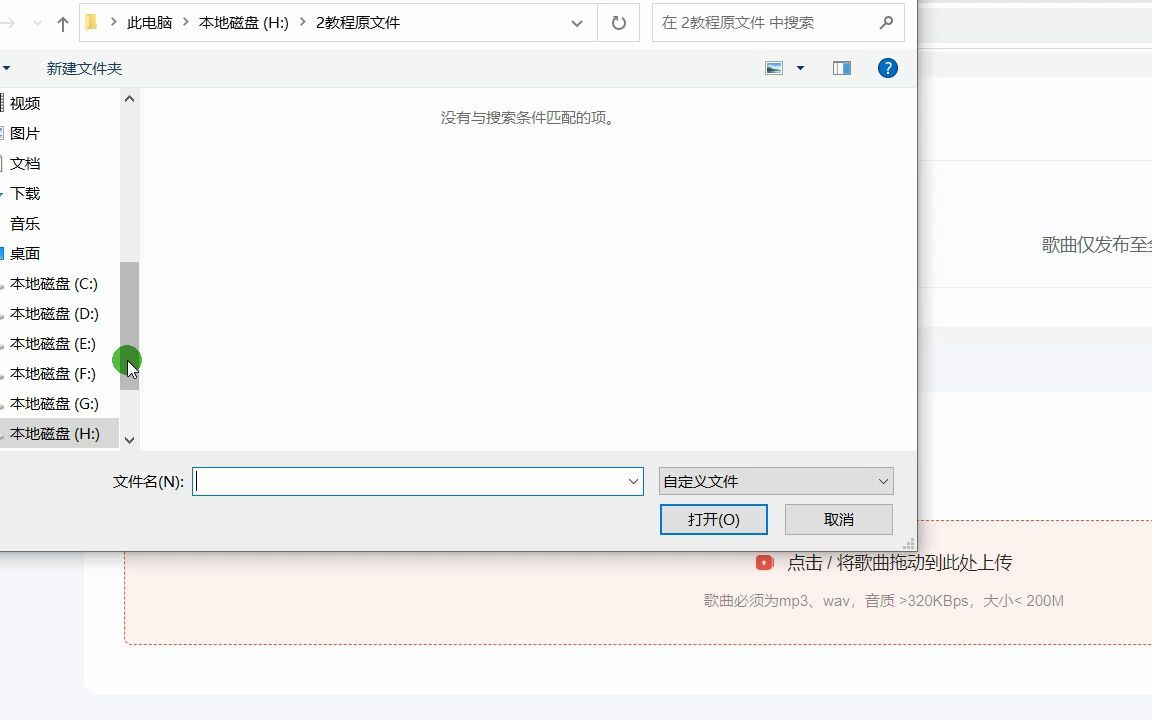Toggle the preview pane on
Image resolution: width=1152 pixels, height=720 pixels.
click(841, 68)
